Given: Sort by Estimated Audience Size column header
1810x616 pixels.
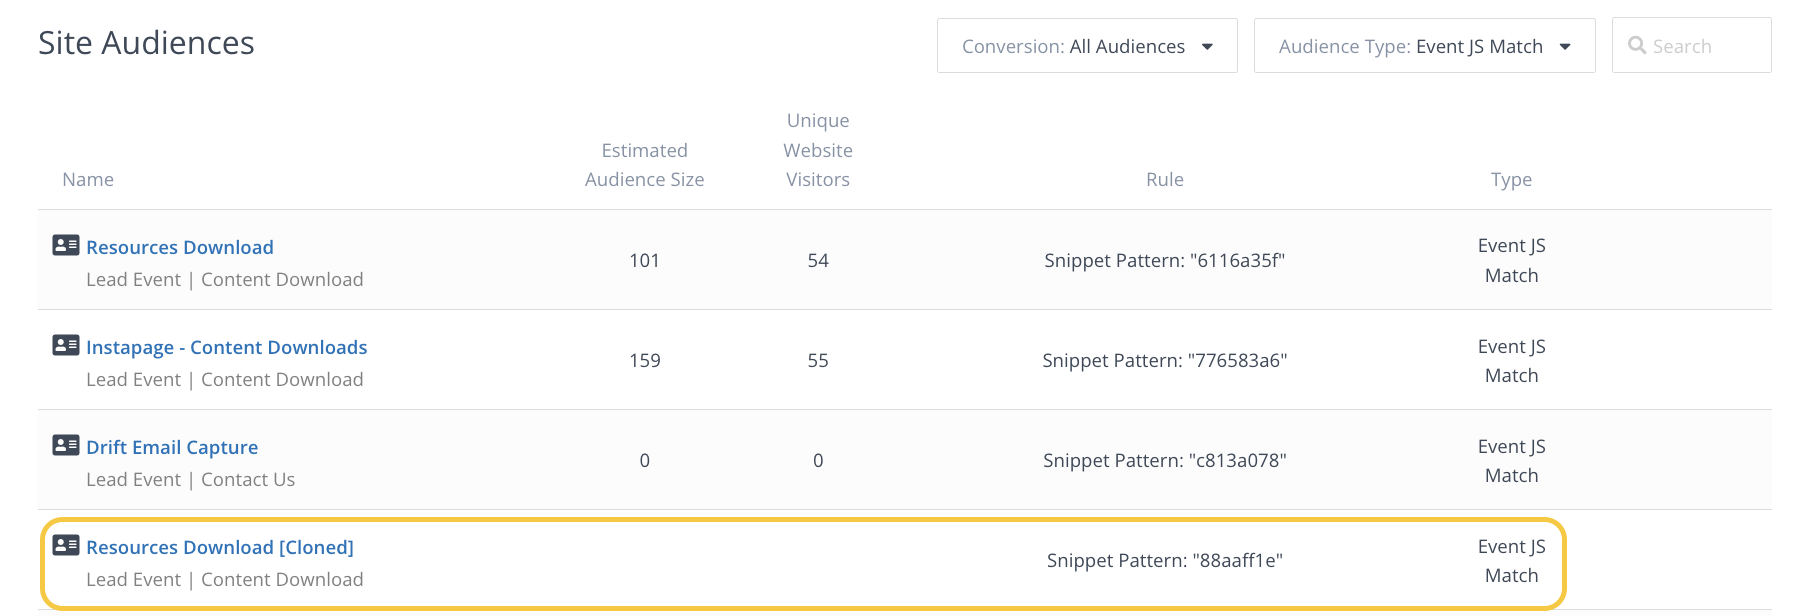Looking at the screenshot, I should (644, 165).
